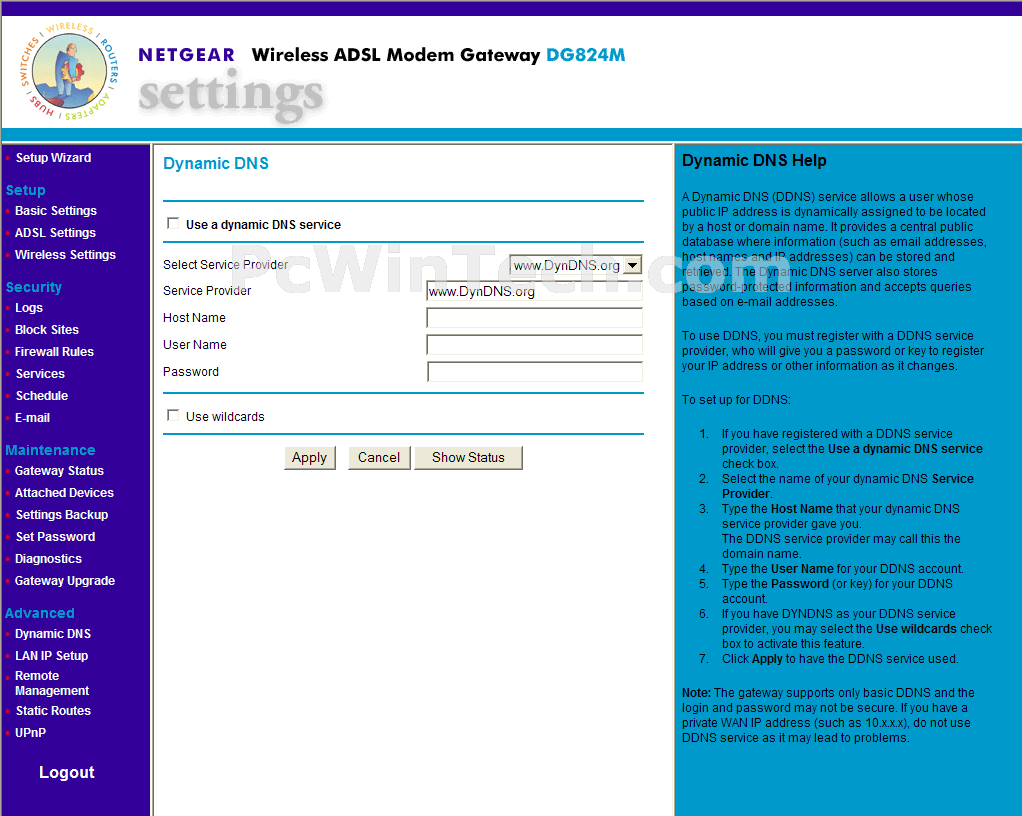Click the Maintenance section header in sidebar
The image size is (1022, 816).
pos(50,450)
